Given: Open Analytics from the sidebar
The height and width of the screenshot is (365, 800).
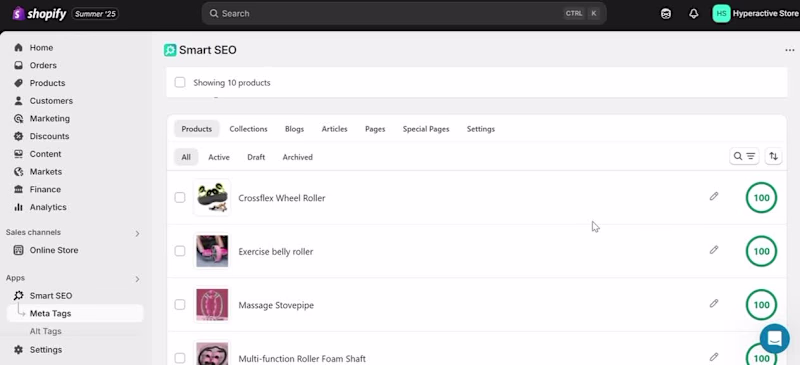Looking at the screenshot, I should point(48,207).
